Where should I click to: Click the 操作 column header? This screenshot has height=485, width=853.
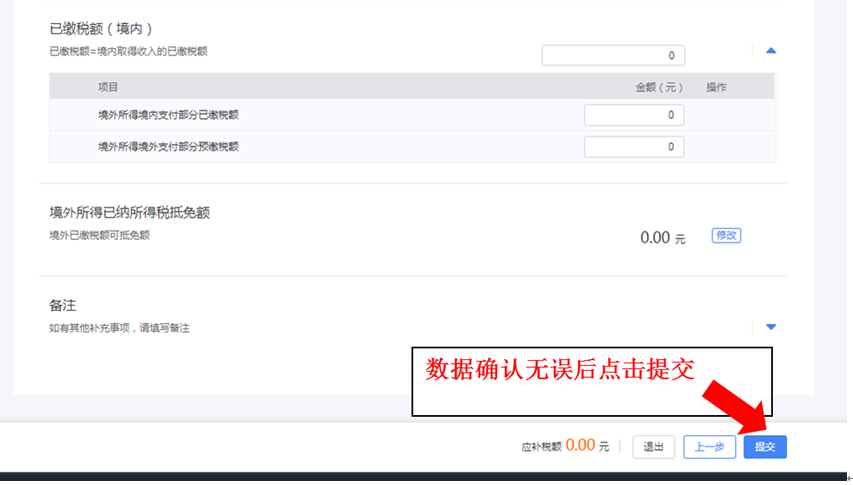(716, 88)
